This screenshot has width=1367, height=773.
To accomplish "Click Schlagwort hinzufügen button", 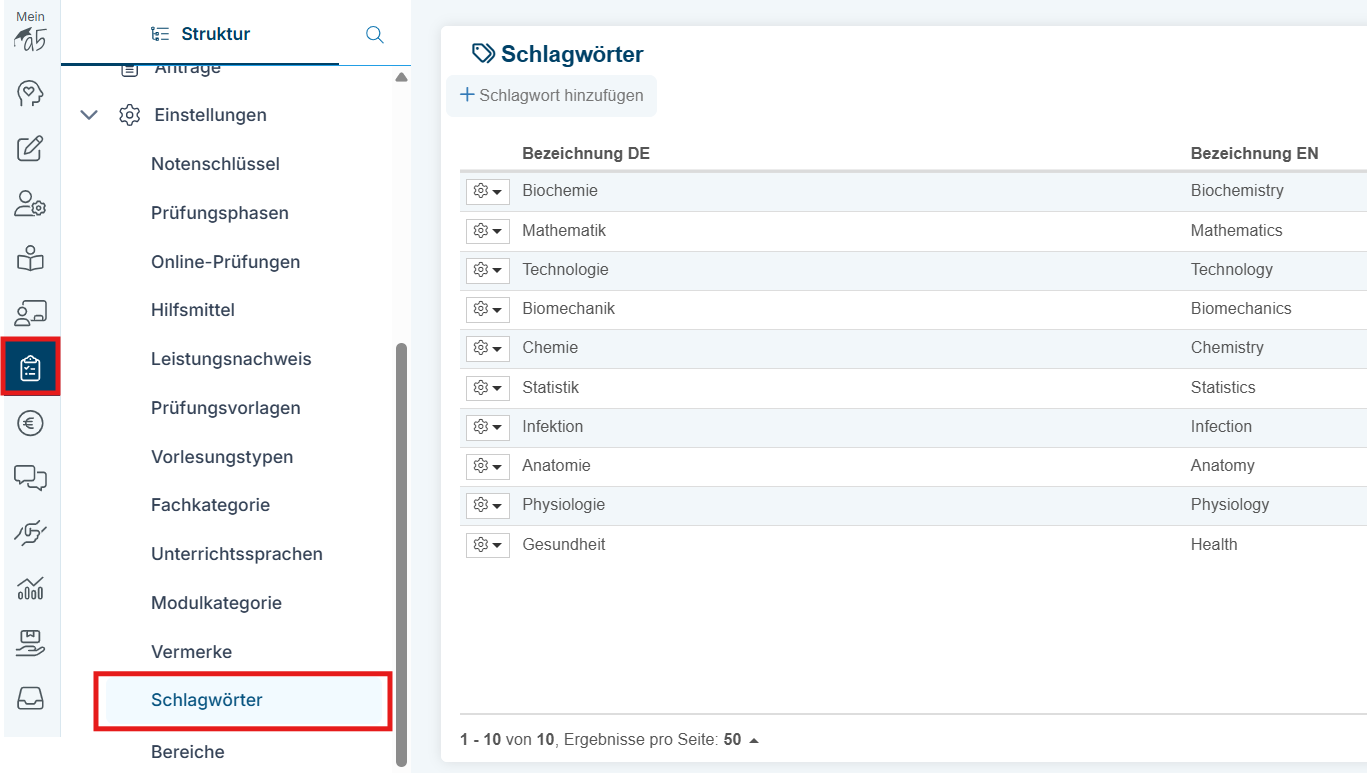I will coord(551,96).
